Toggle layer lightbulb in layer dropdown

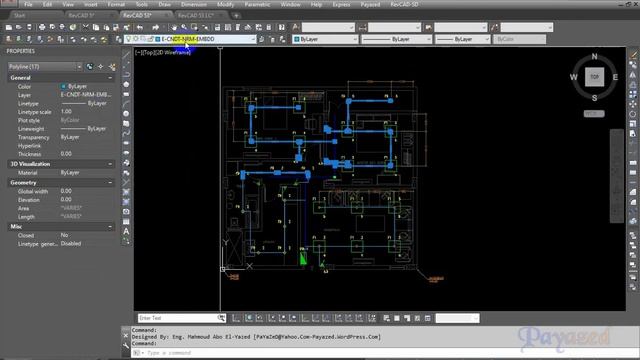click(x=129, y=39)
